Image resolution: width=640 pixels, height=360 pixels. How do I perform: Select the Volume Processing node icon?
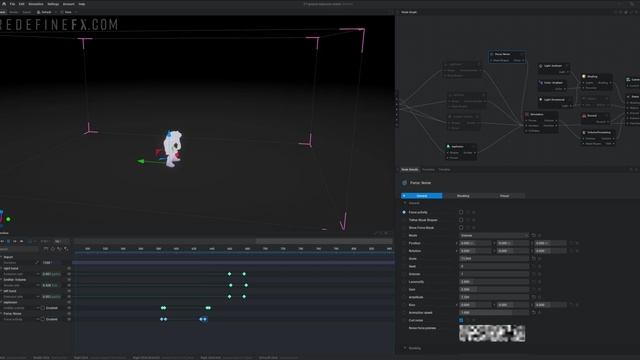pos(584,132)
